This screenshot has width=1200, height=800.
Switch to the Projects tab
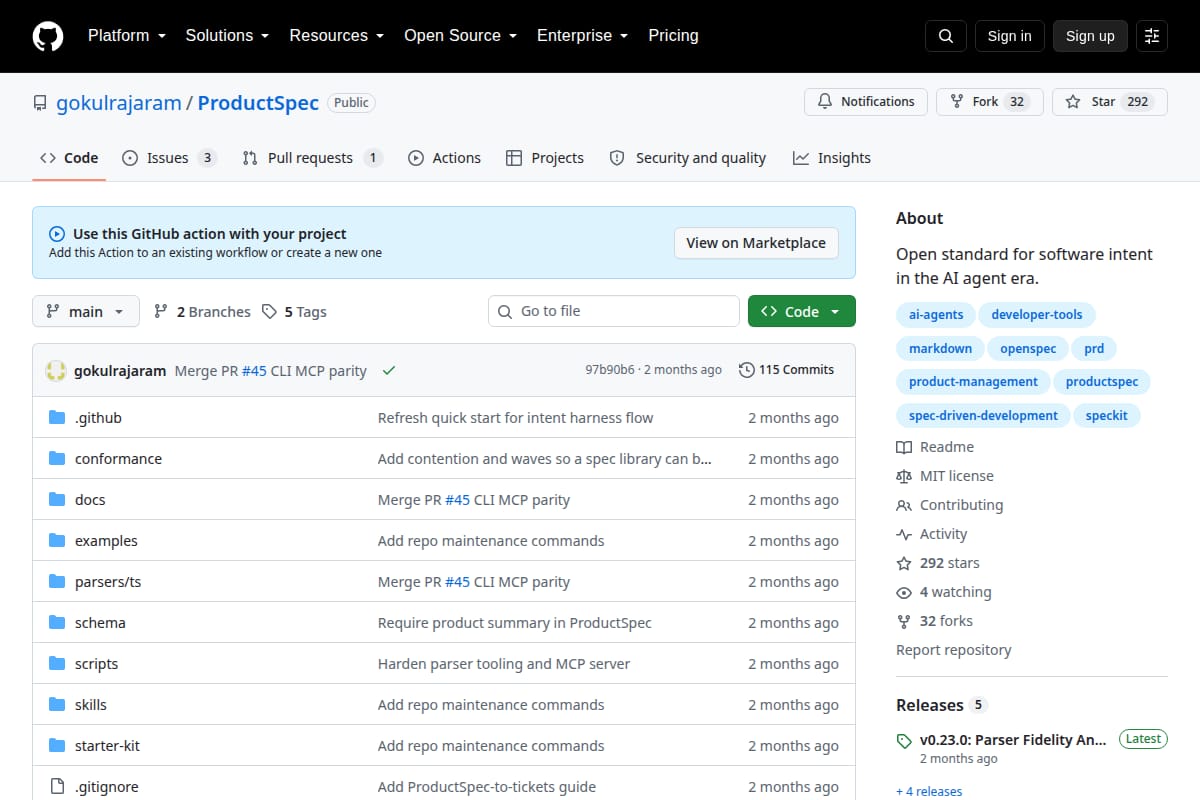[x=545, y=158]
